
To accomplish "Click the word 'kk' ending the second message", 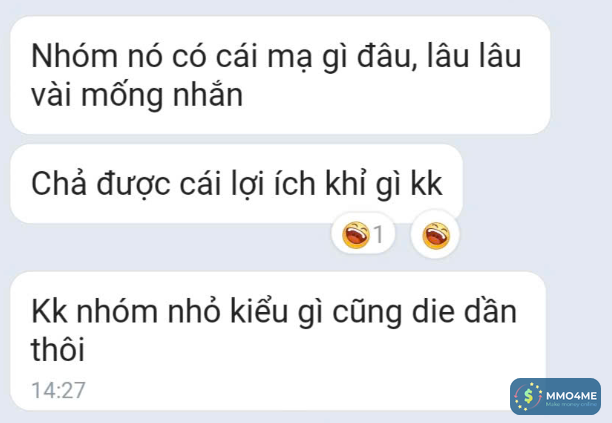I will click(x=426, y=183).
